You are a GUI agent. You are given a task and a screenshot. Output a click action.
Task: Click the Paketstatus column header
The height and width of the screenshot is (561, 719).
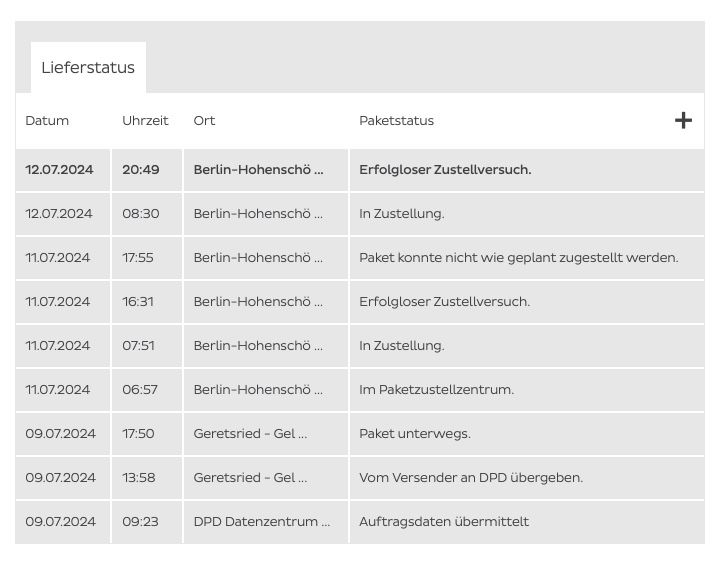click(396, 121)
